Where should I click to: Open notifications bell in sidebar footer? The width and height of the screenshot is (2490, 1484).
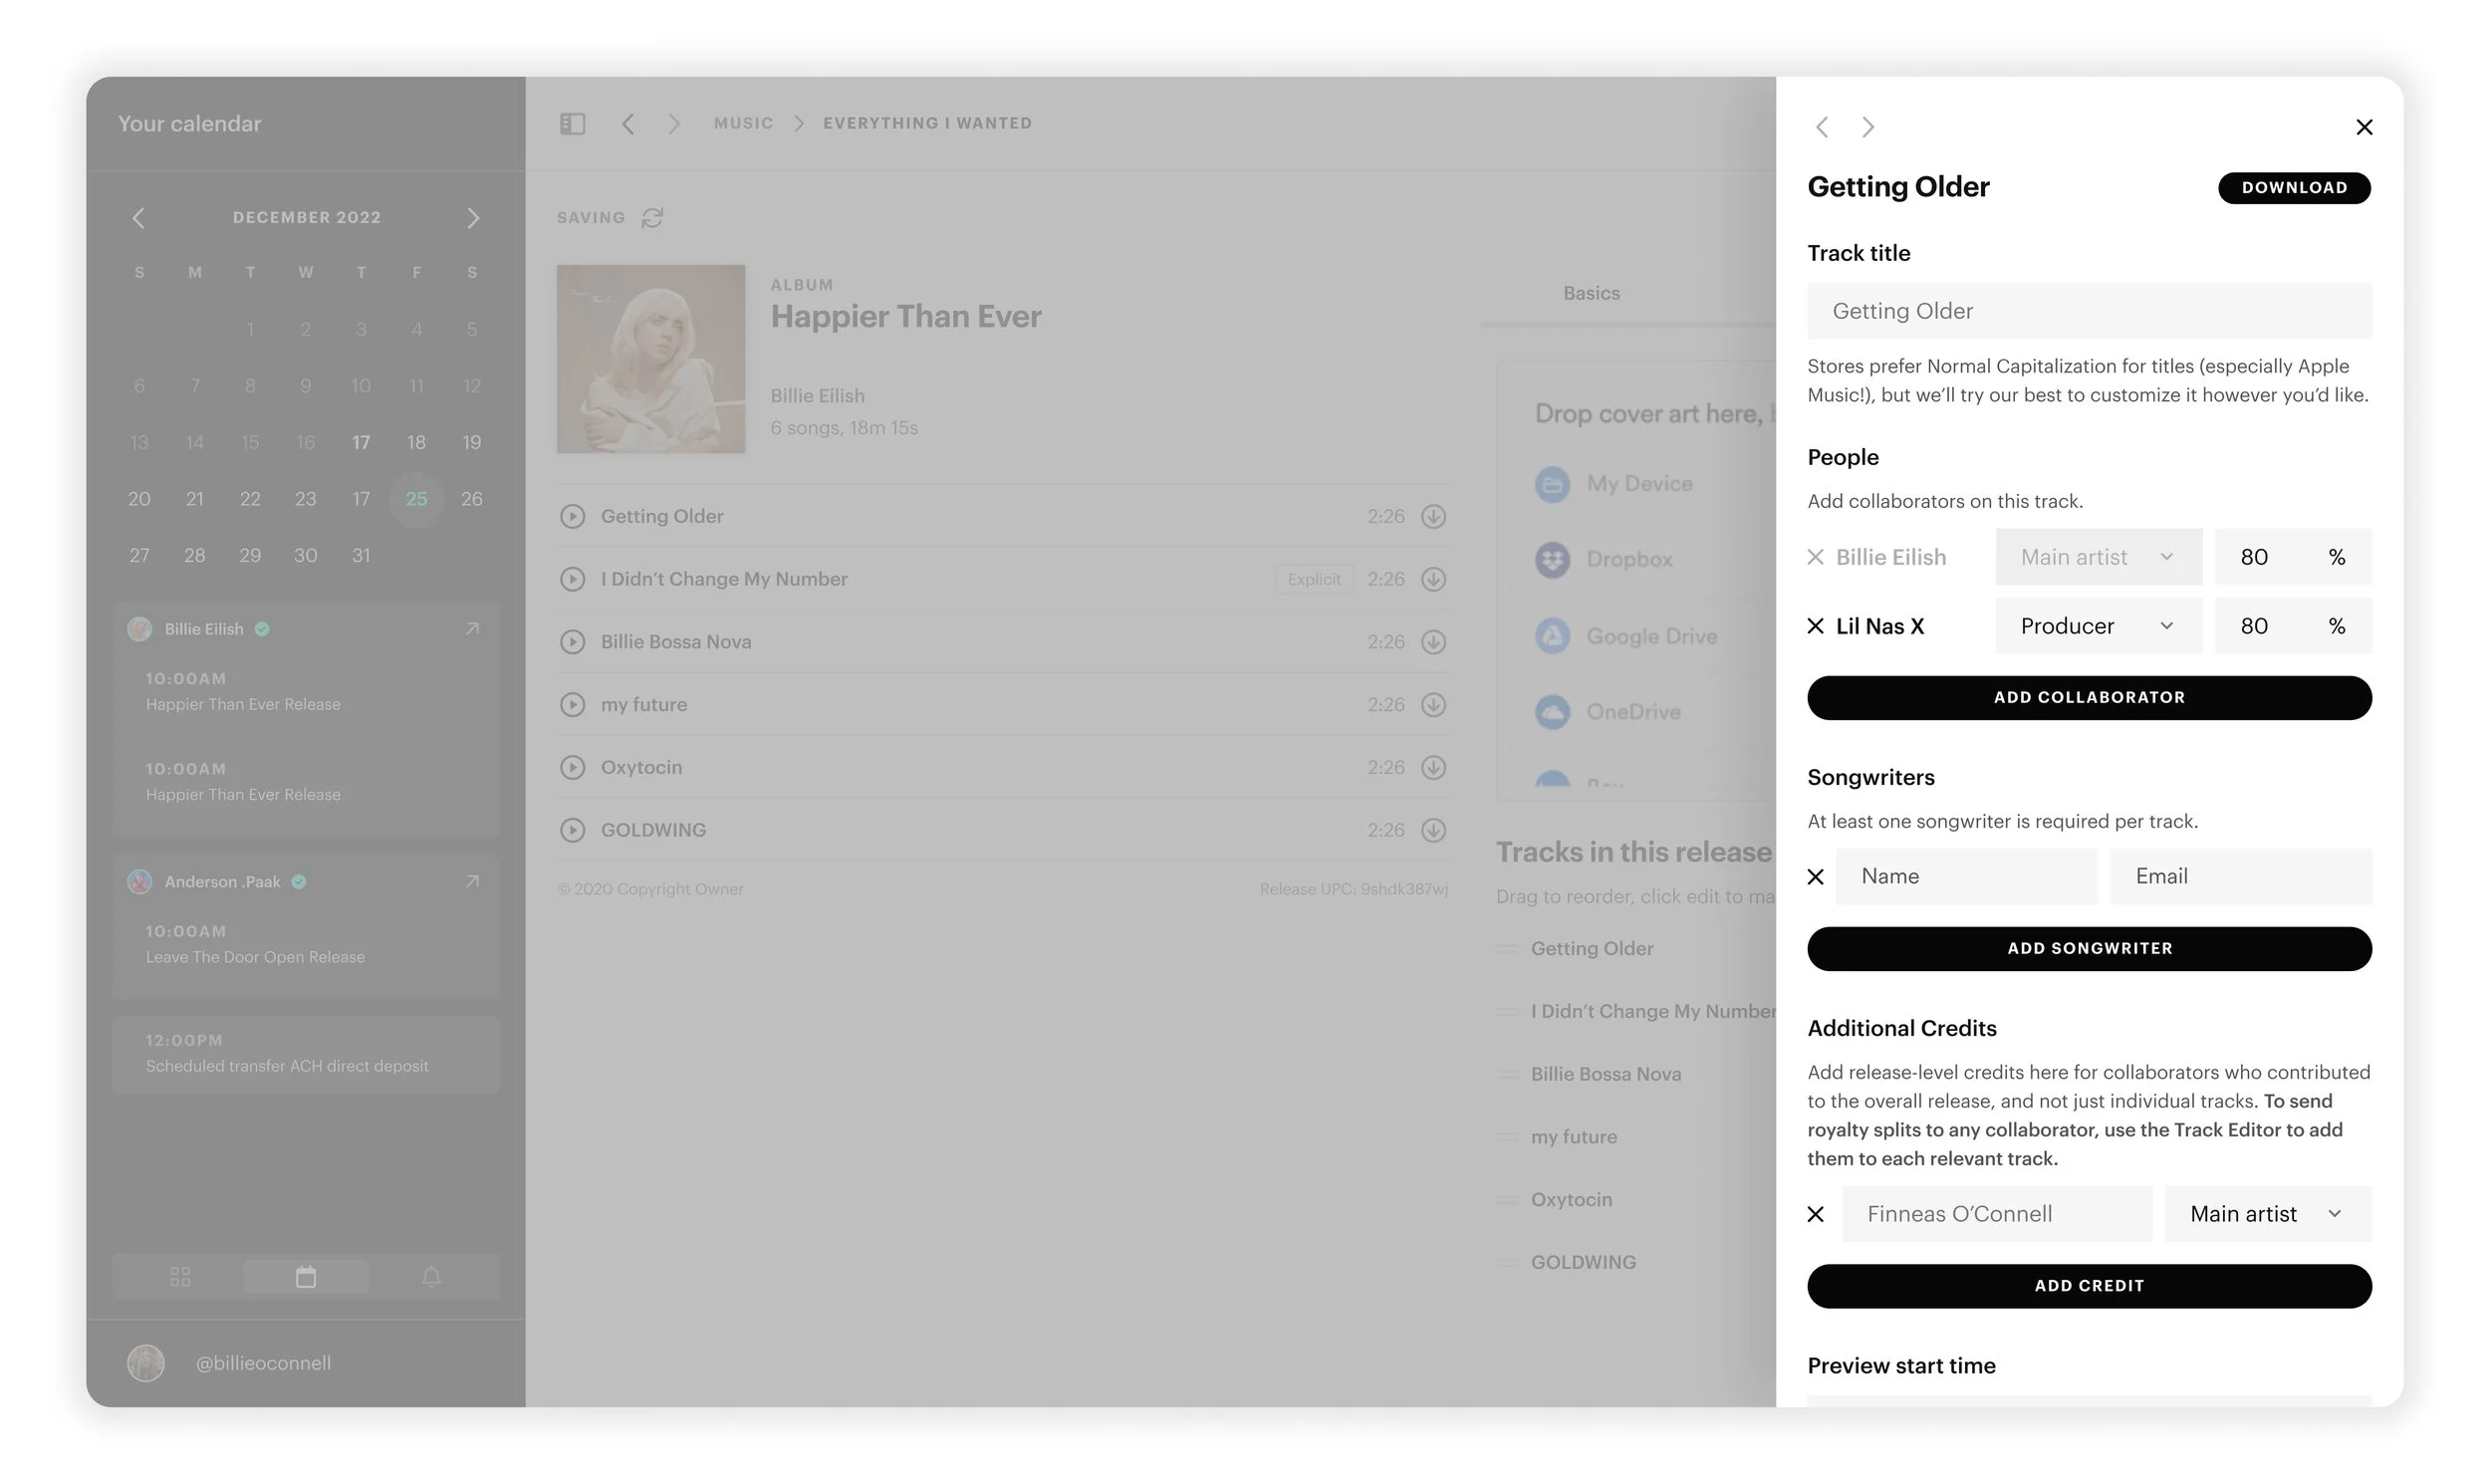[431, 1277]
